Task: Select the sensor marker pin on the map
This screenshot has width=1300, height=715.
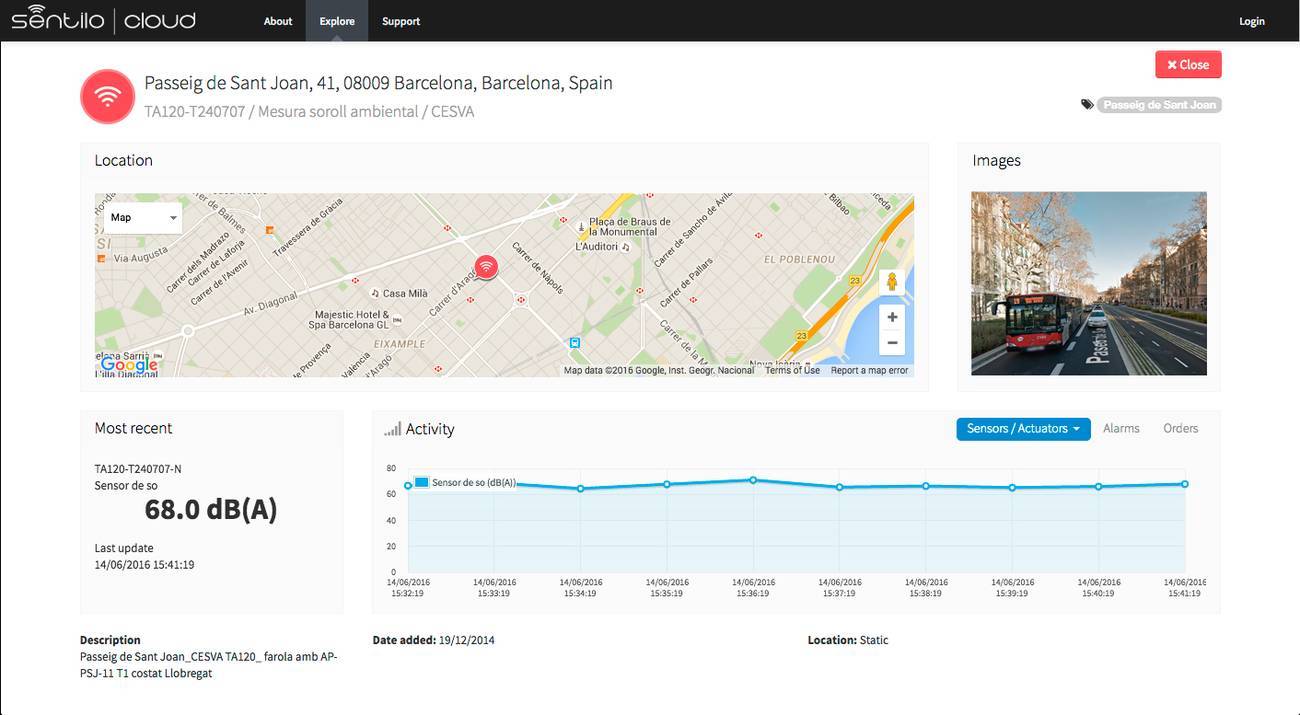Action: (485, 267)
